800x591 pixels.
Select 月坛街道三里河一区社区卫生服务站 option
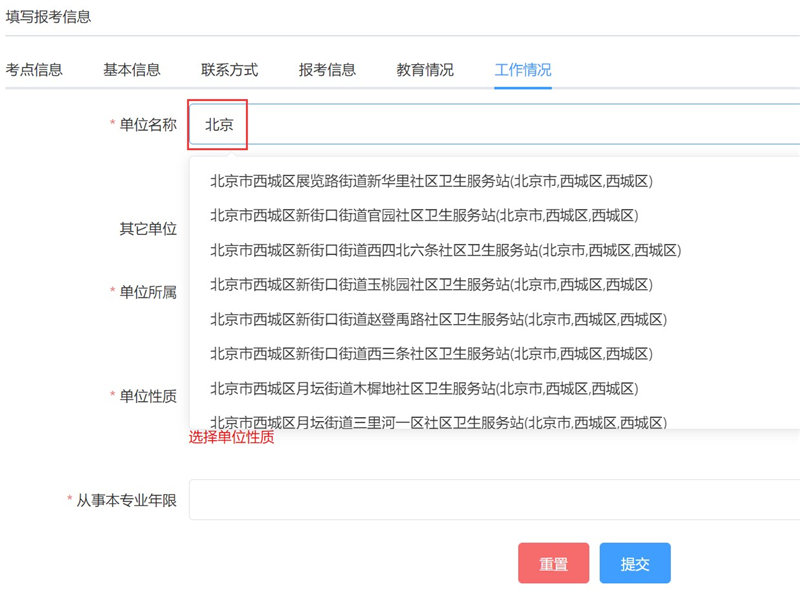pos(437,421)
